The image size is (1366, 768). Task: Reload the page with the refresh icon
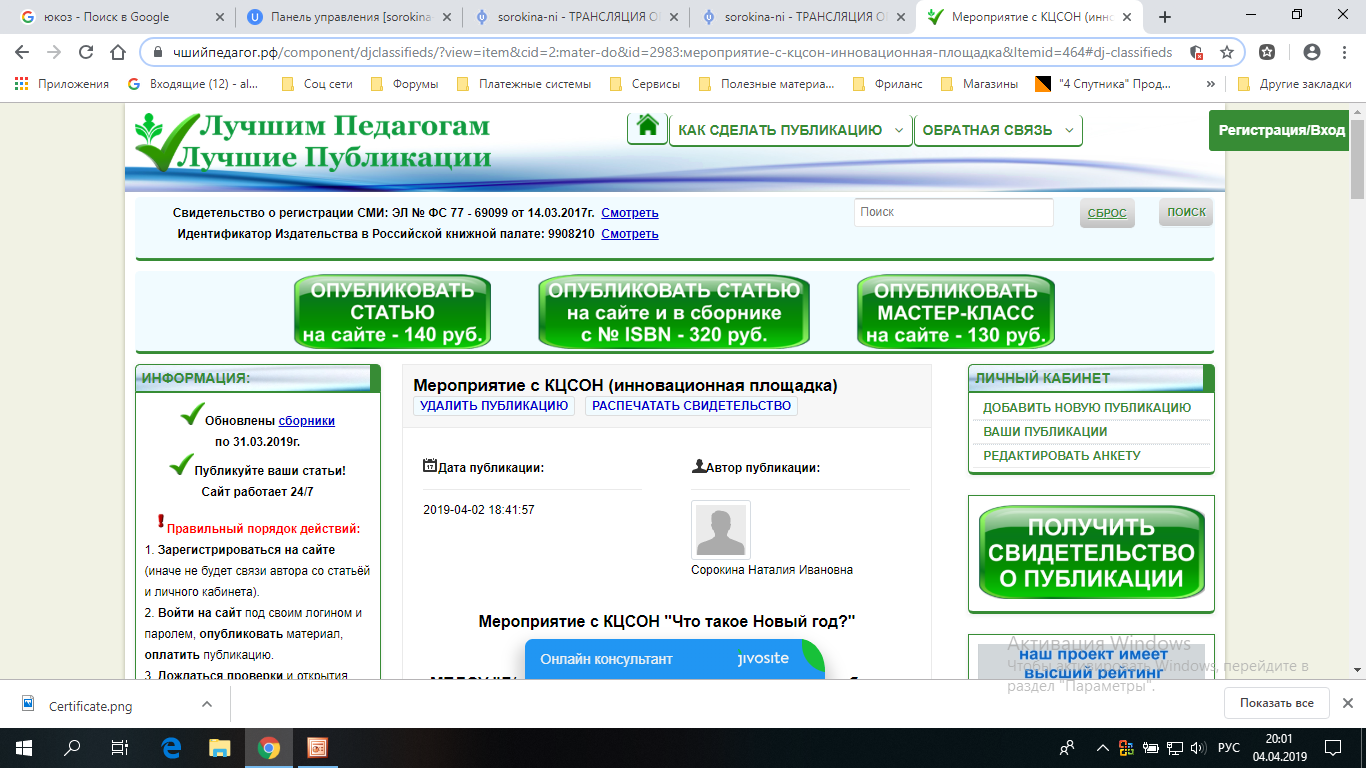click(x=86, y=52)
